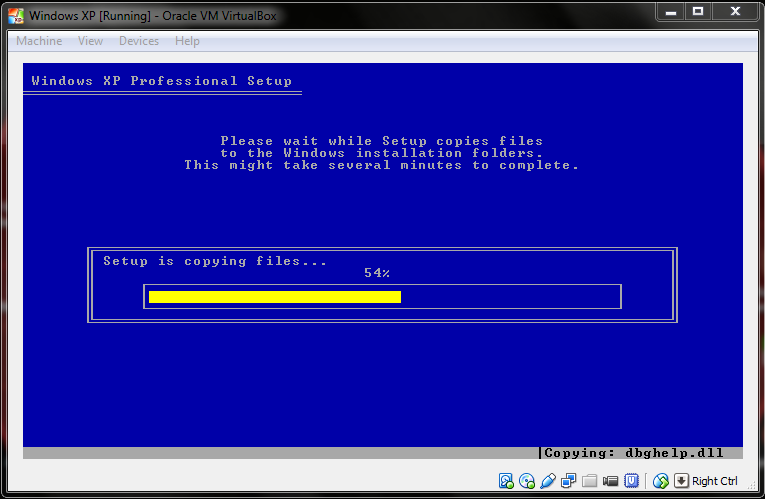The height and width of the screenshot is (499, 765).
Task: Click the Right Ctrl host key label
Action: [715, 481]
